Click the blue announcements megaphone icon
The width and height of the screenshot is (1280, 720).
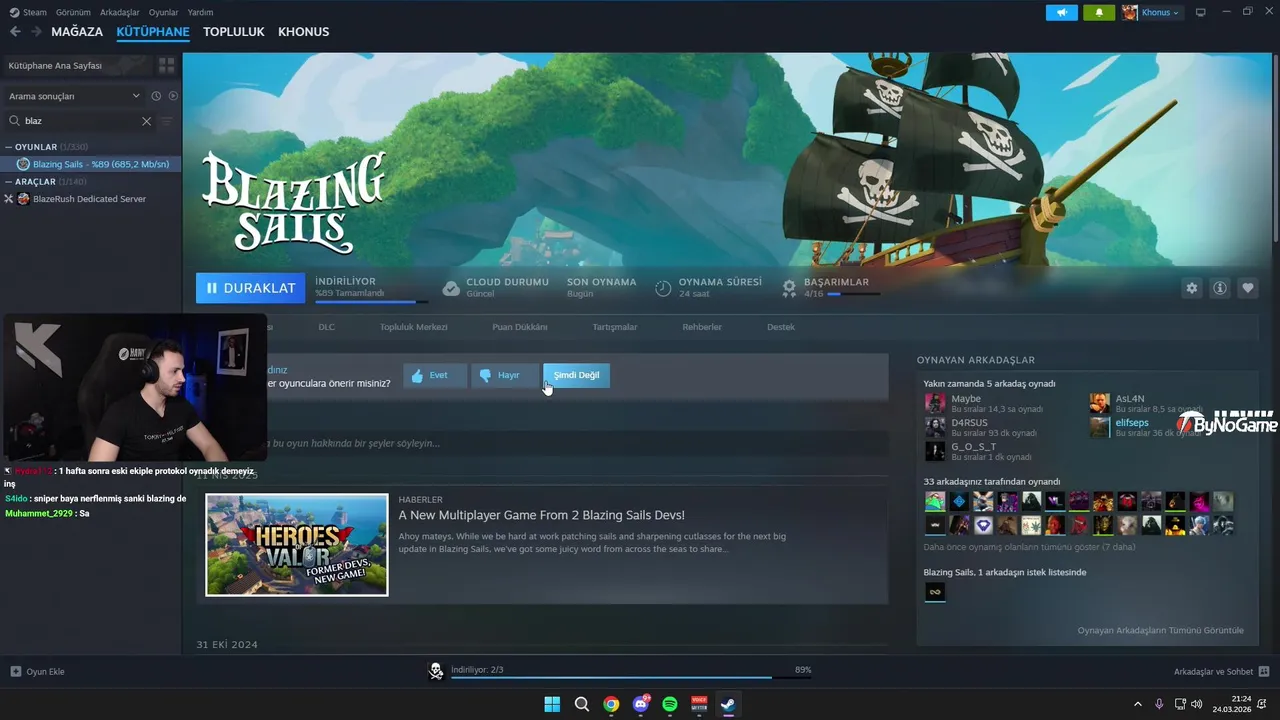click(1062, 12)
